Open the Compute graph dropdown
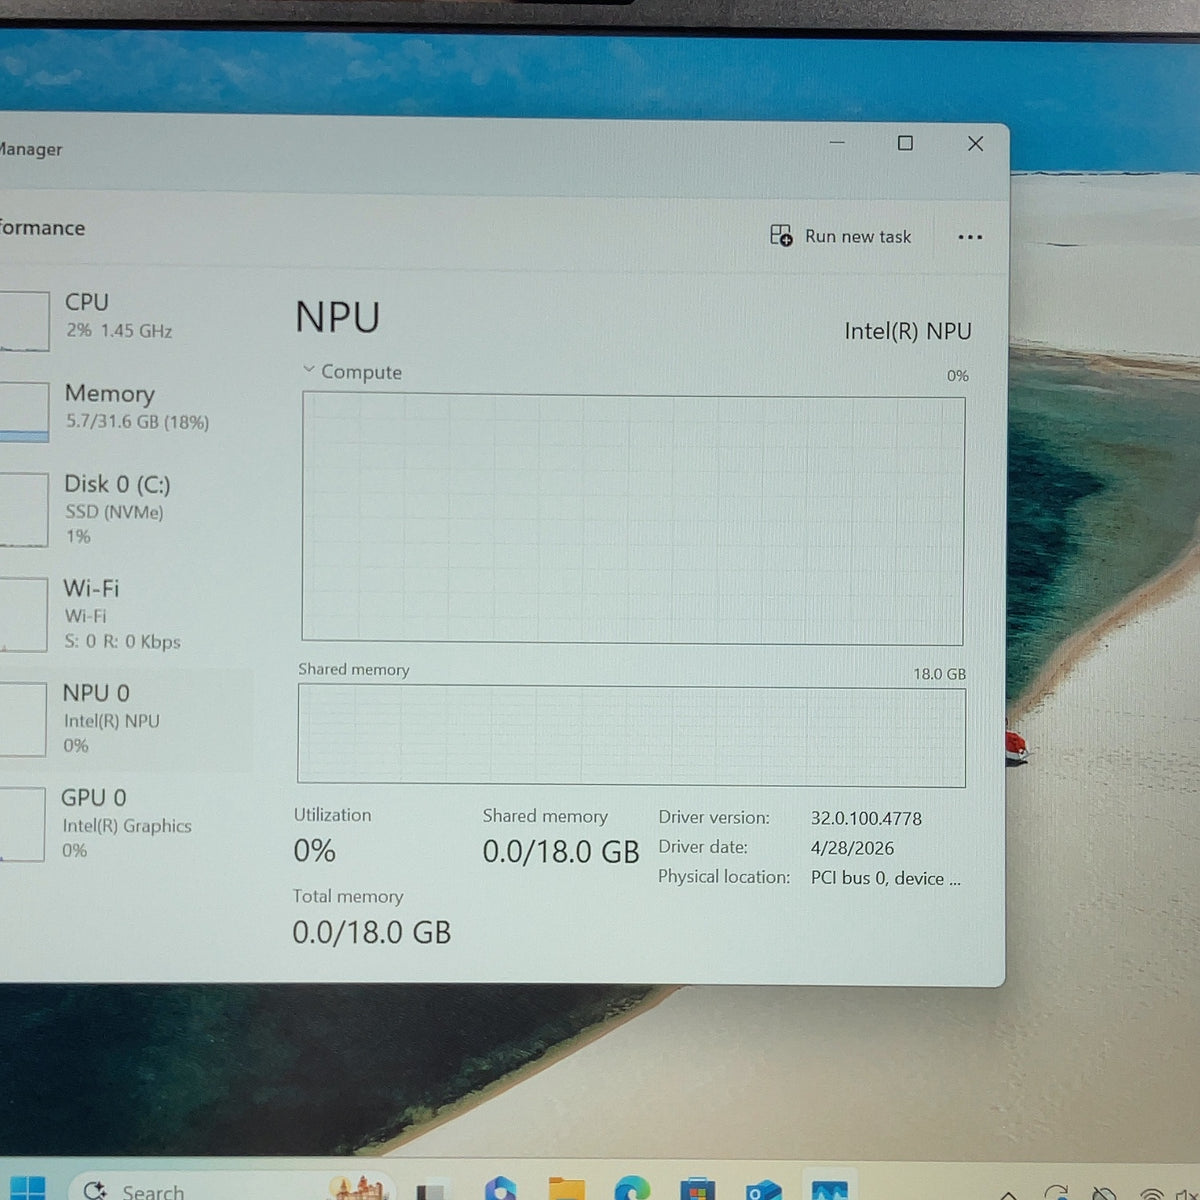Image resolution: width=1200 pixels, height=1200 pixels. (x=309, y=370)
